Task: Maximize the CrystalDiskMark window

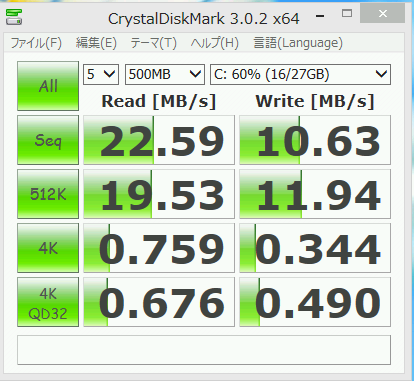Action: [347, 13]
